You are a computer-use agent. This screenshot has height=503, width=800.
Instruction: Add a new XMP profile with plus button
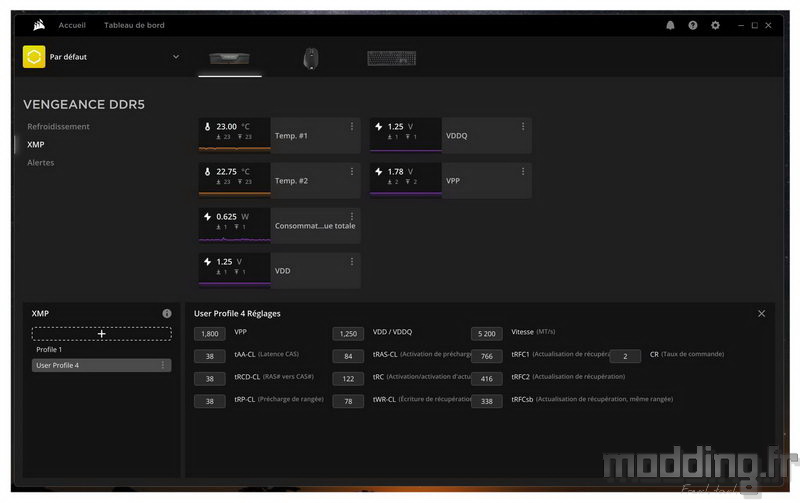(102, 334)
